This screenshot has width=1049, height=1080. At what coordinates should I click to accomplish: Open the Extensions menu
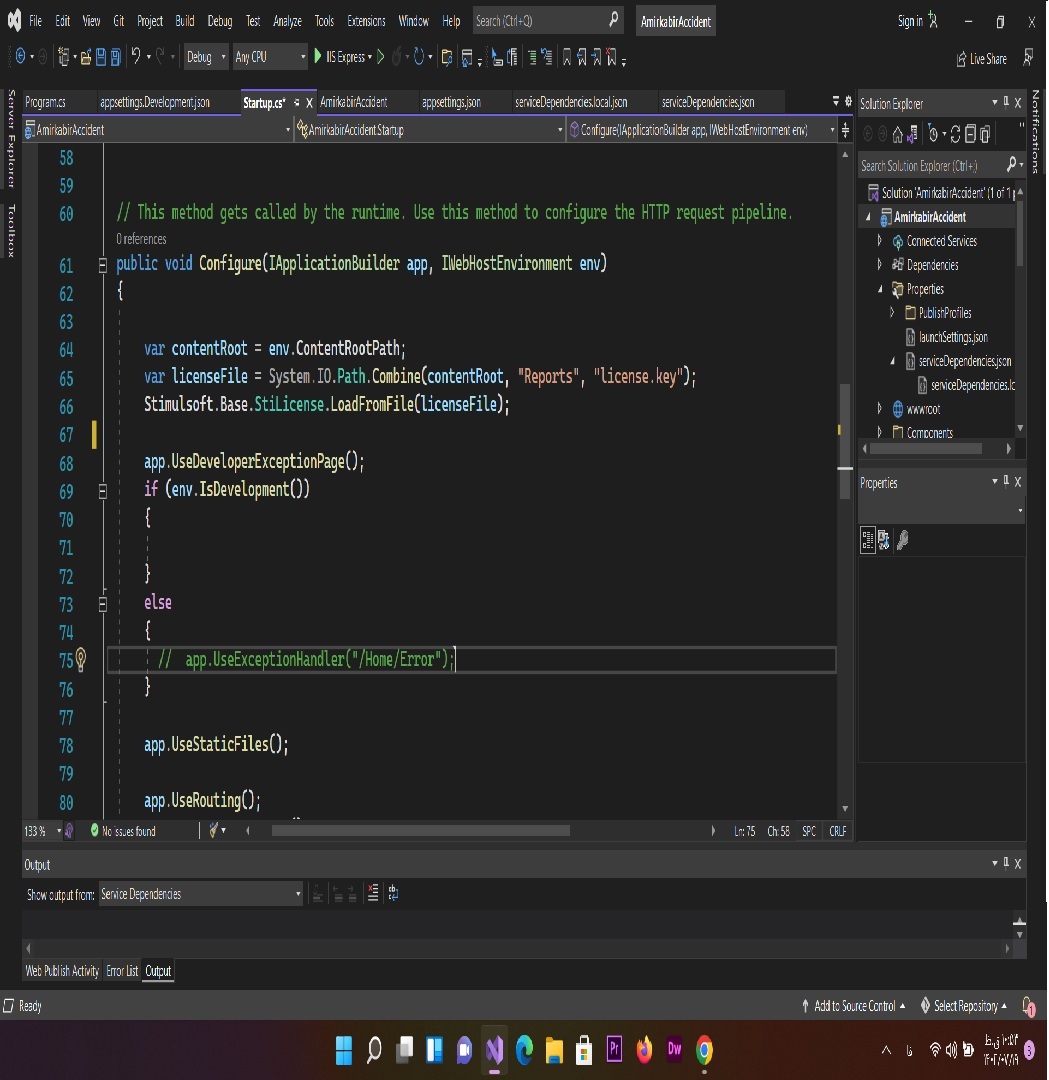(x=366, y=21)
